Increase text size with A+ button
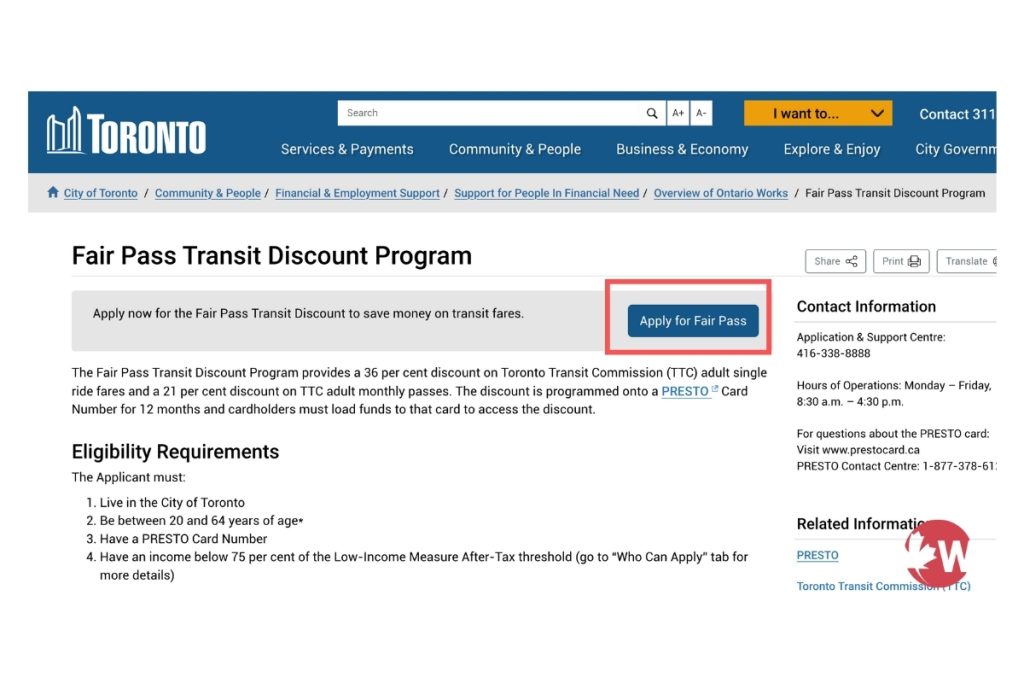Screen dimensions: 1024x683 678,113
